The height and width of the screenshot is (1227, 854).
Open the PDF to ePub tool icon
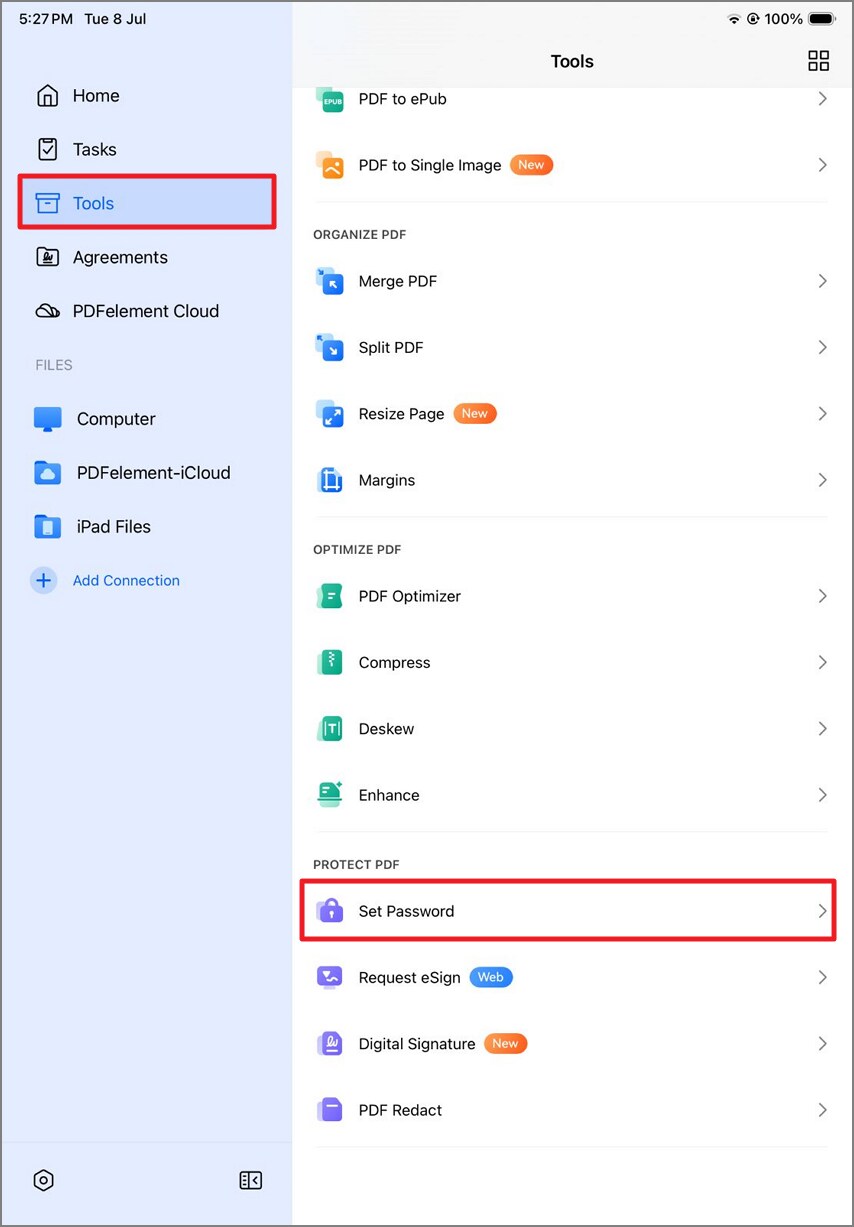coord(329,99)
